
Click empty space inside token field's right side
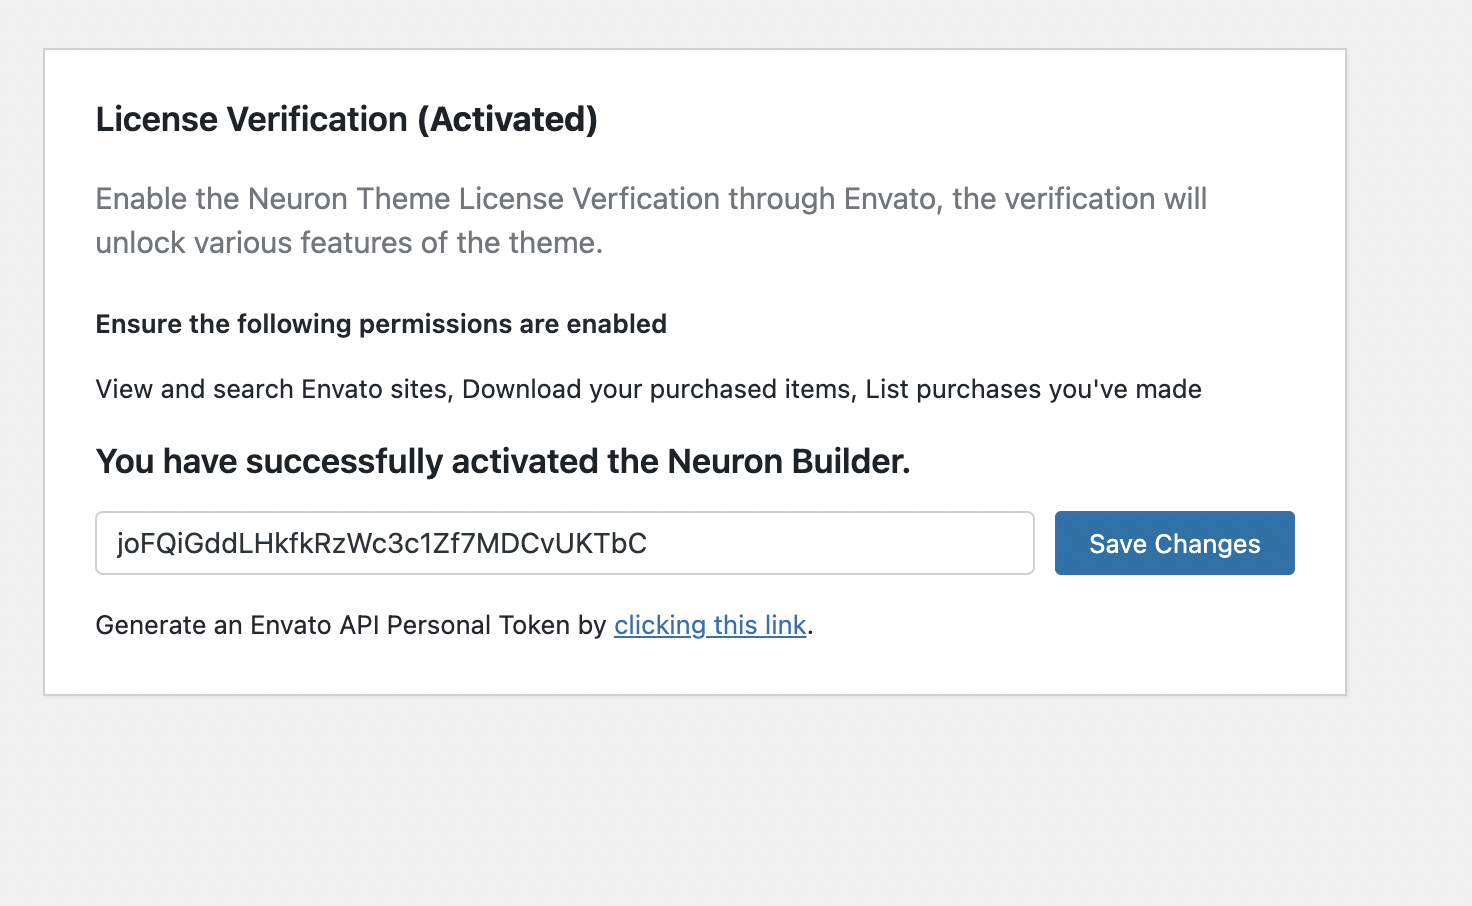pos(880,543)
